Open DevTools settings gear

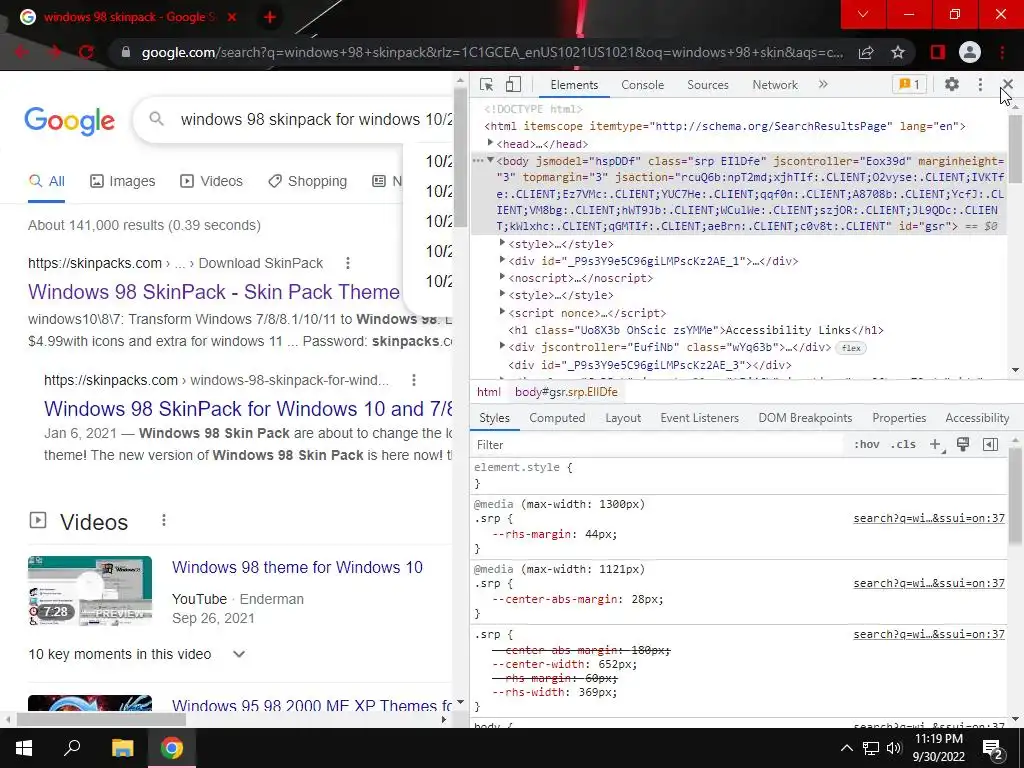952,84
